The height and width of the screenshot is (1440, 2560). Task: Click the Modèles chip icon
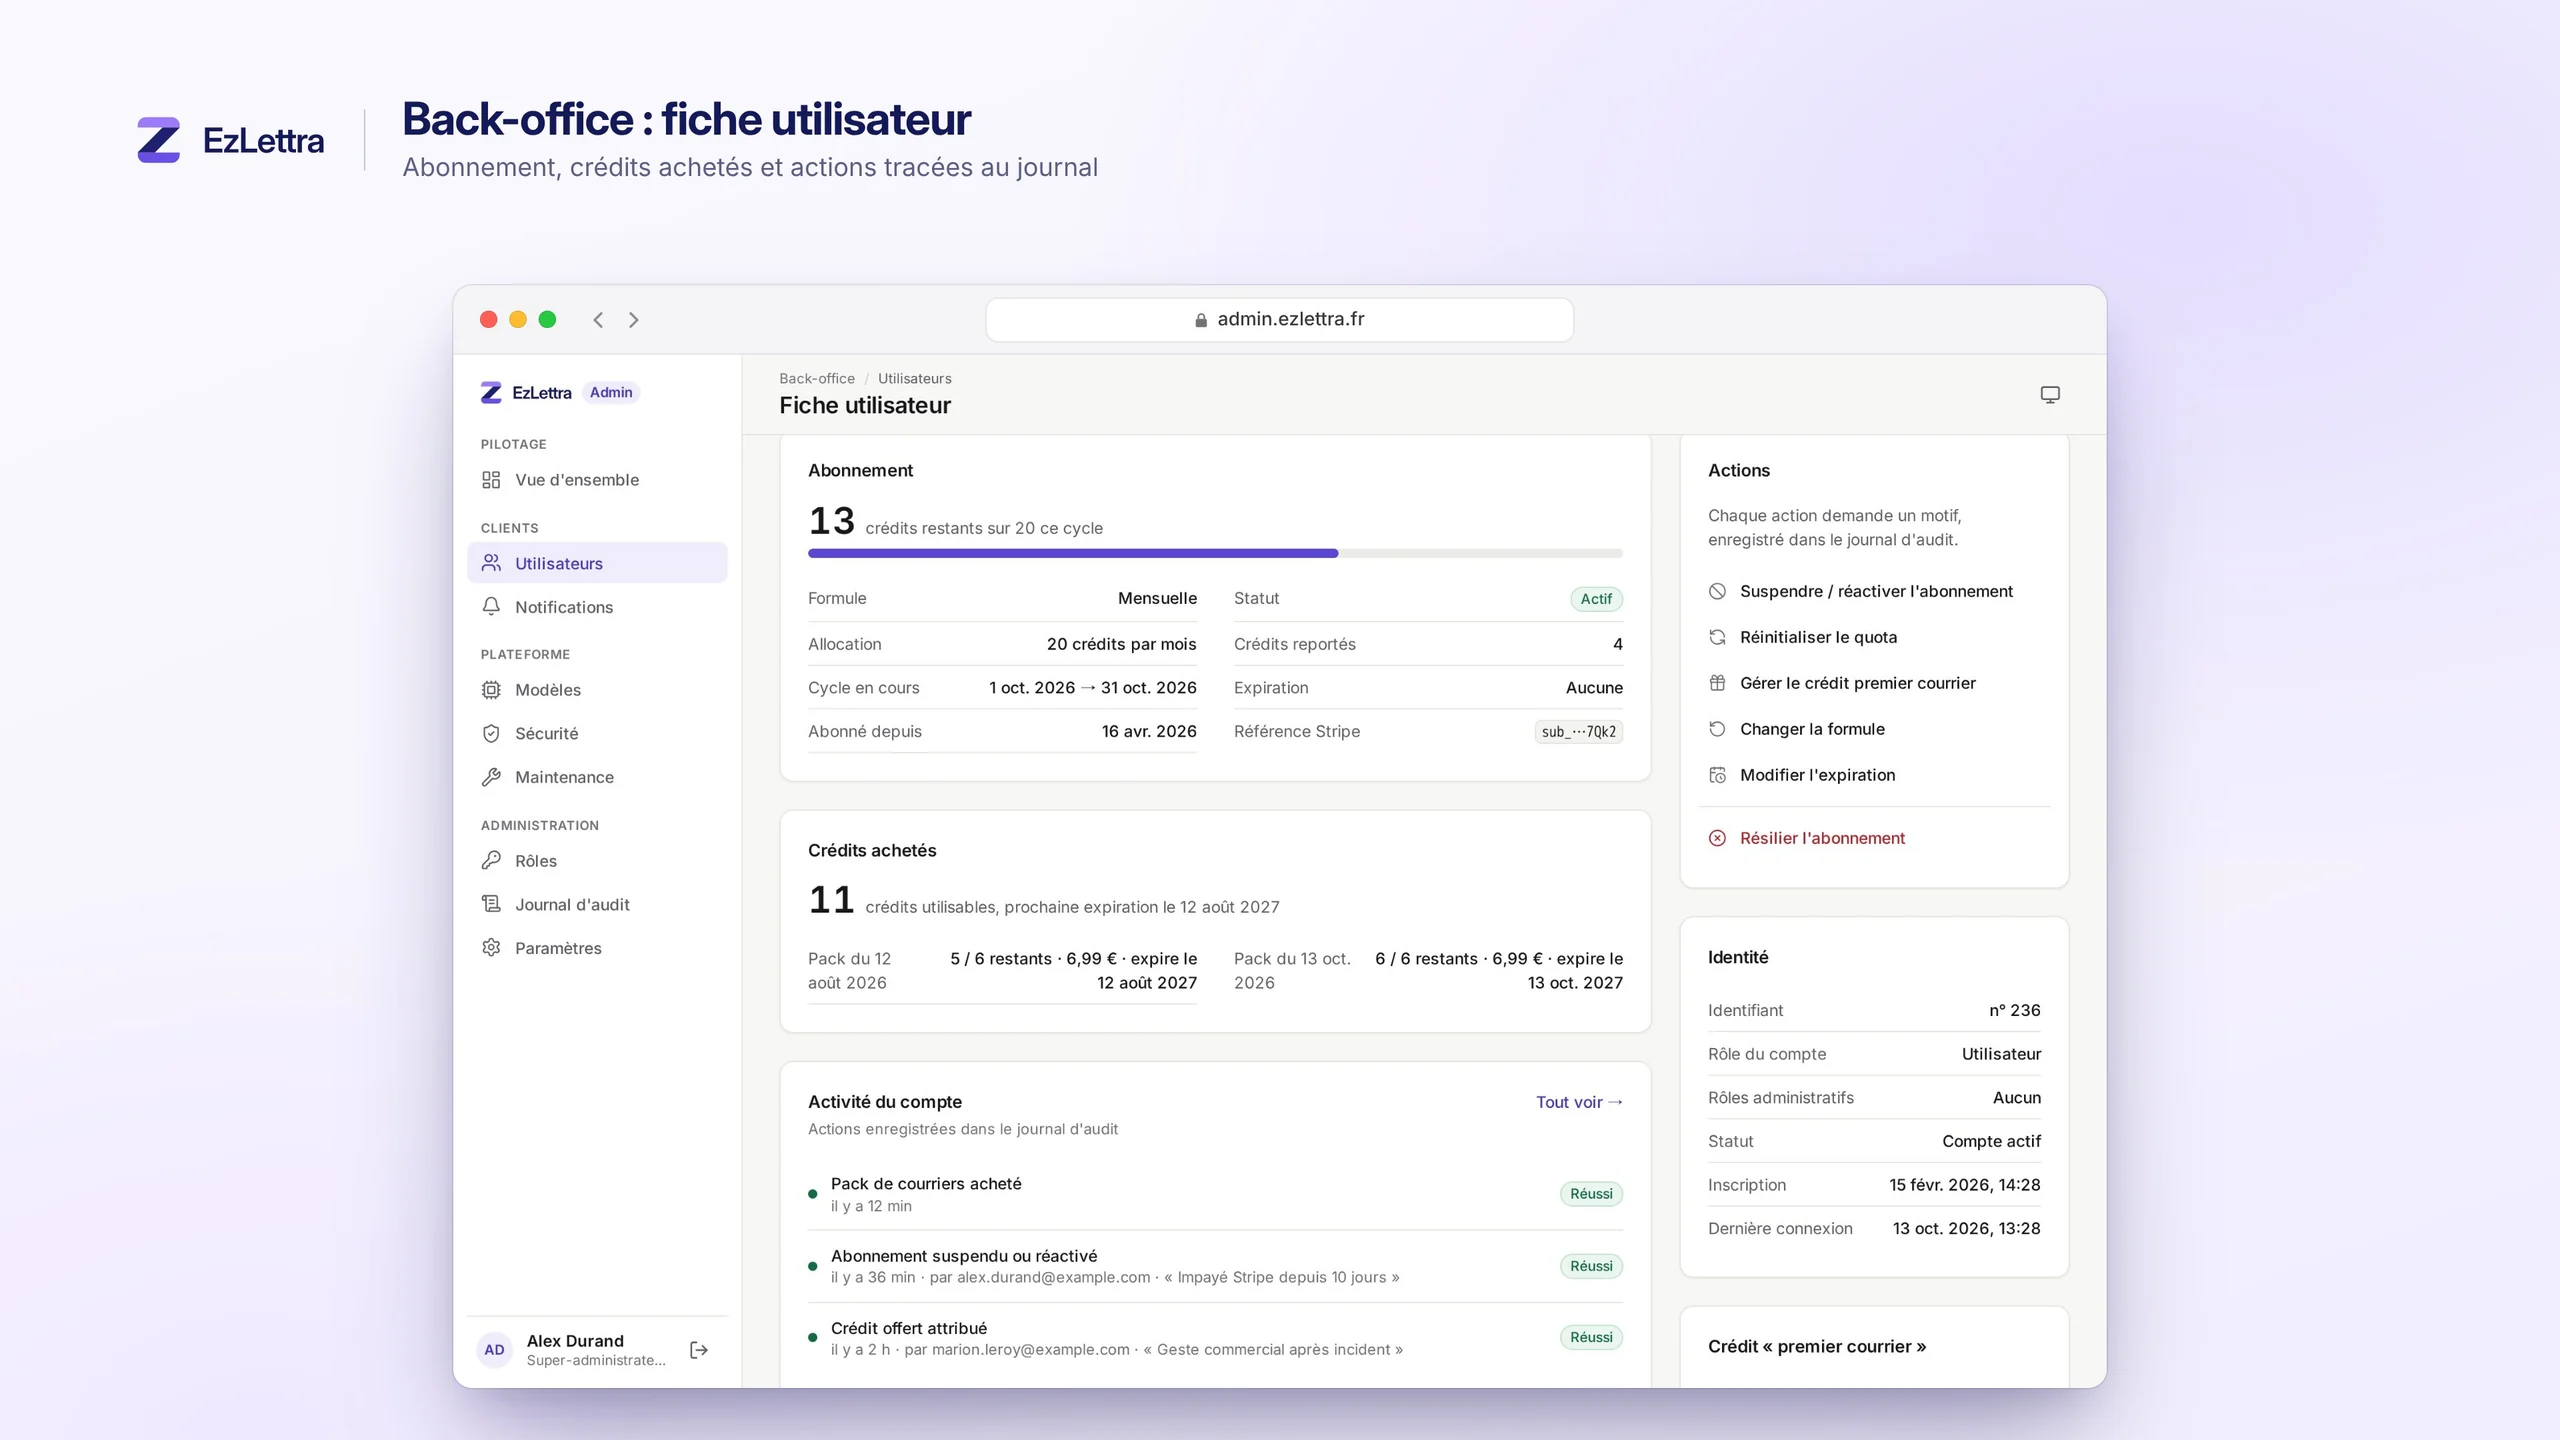coord(491,690)
